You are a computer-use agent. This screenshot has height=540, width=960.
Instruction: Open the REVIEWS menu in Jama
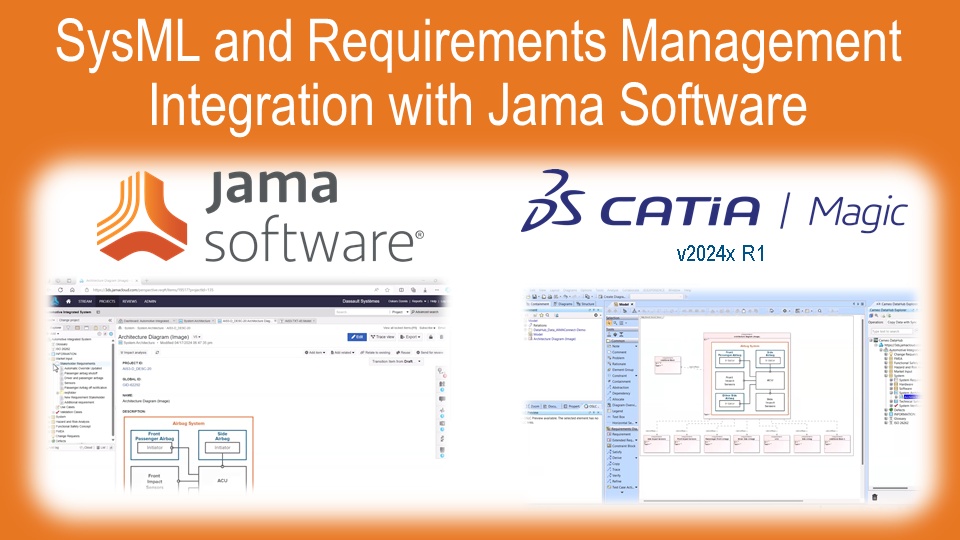pyautogui.click(x=129, y=301)
